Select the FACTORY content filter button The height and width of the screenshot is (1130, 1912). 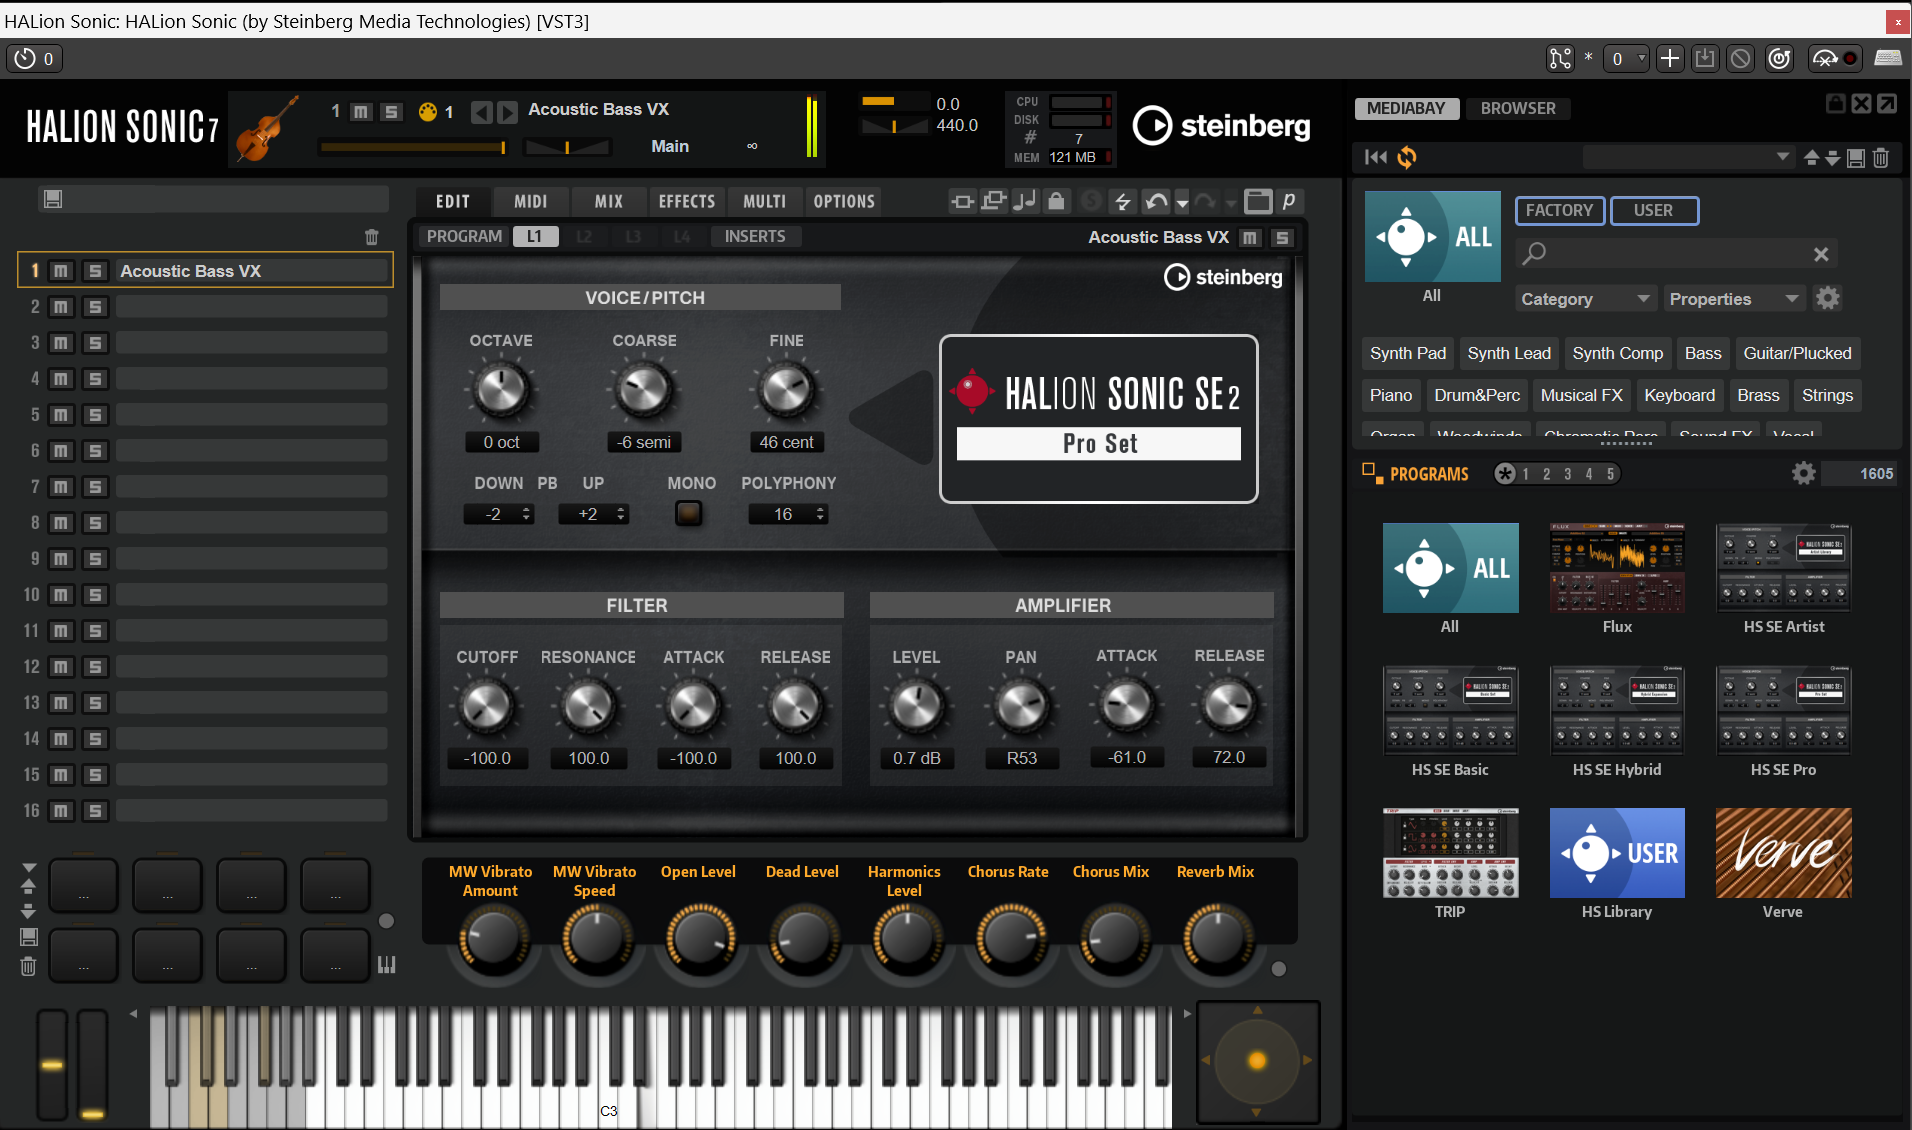pos(1559,210)
